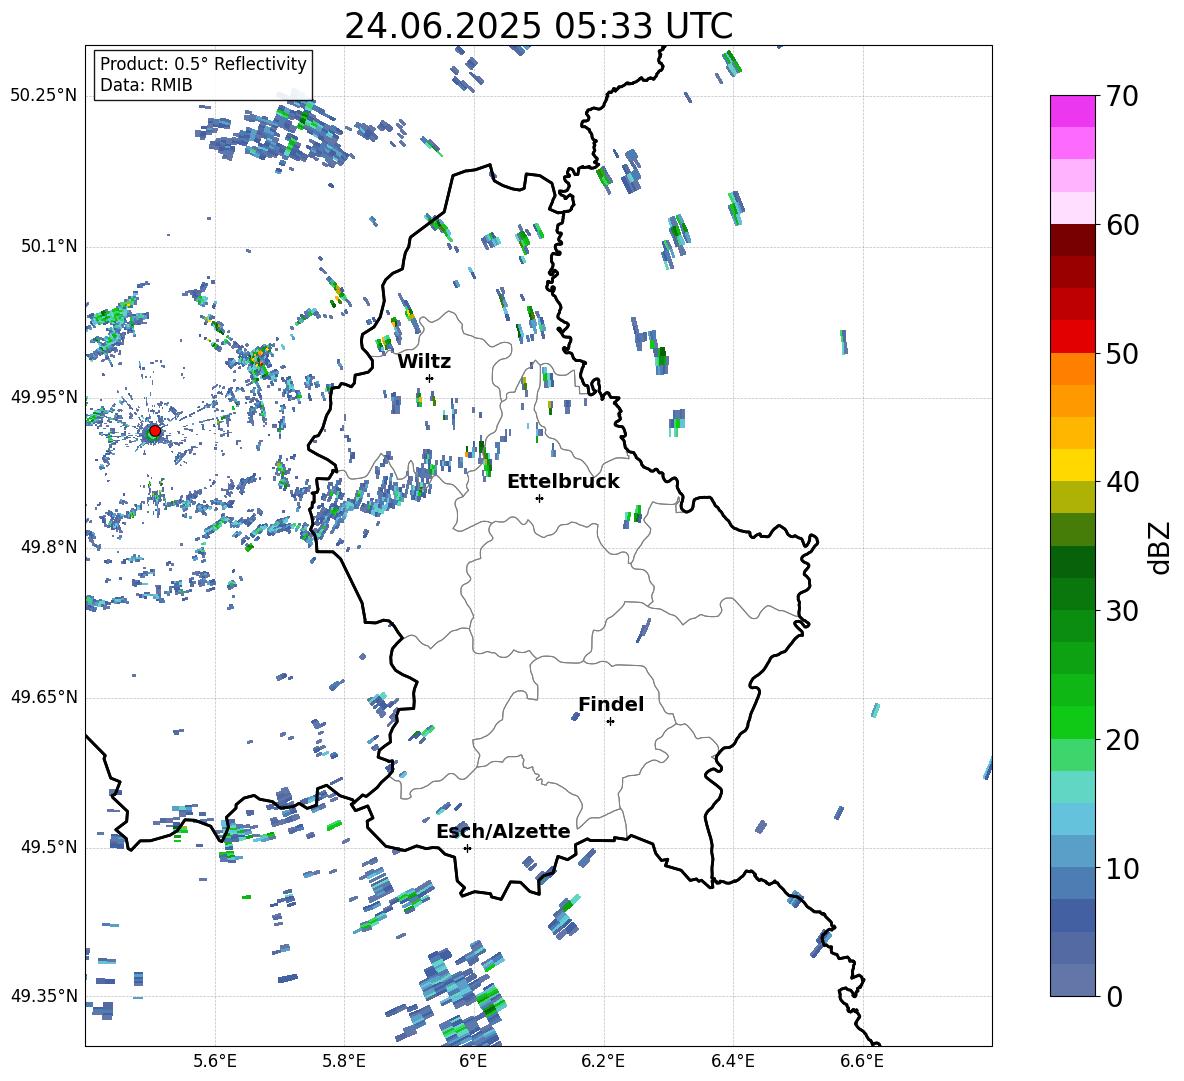
Task: Click the dark green colorbar segment just below 35 dBZ
Action: click(1072, 561)
